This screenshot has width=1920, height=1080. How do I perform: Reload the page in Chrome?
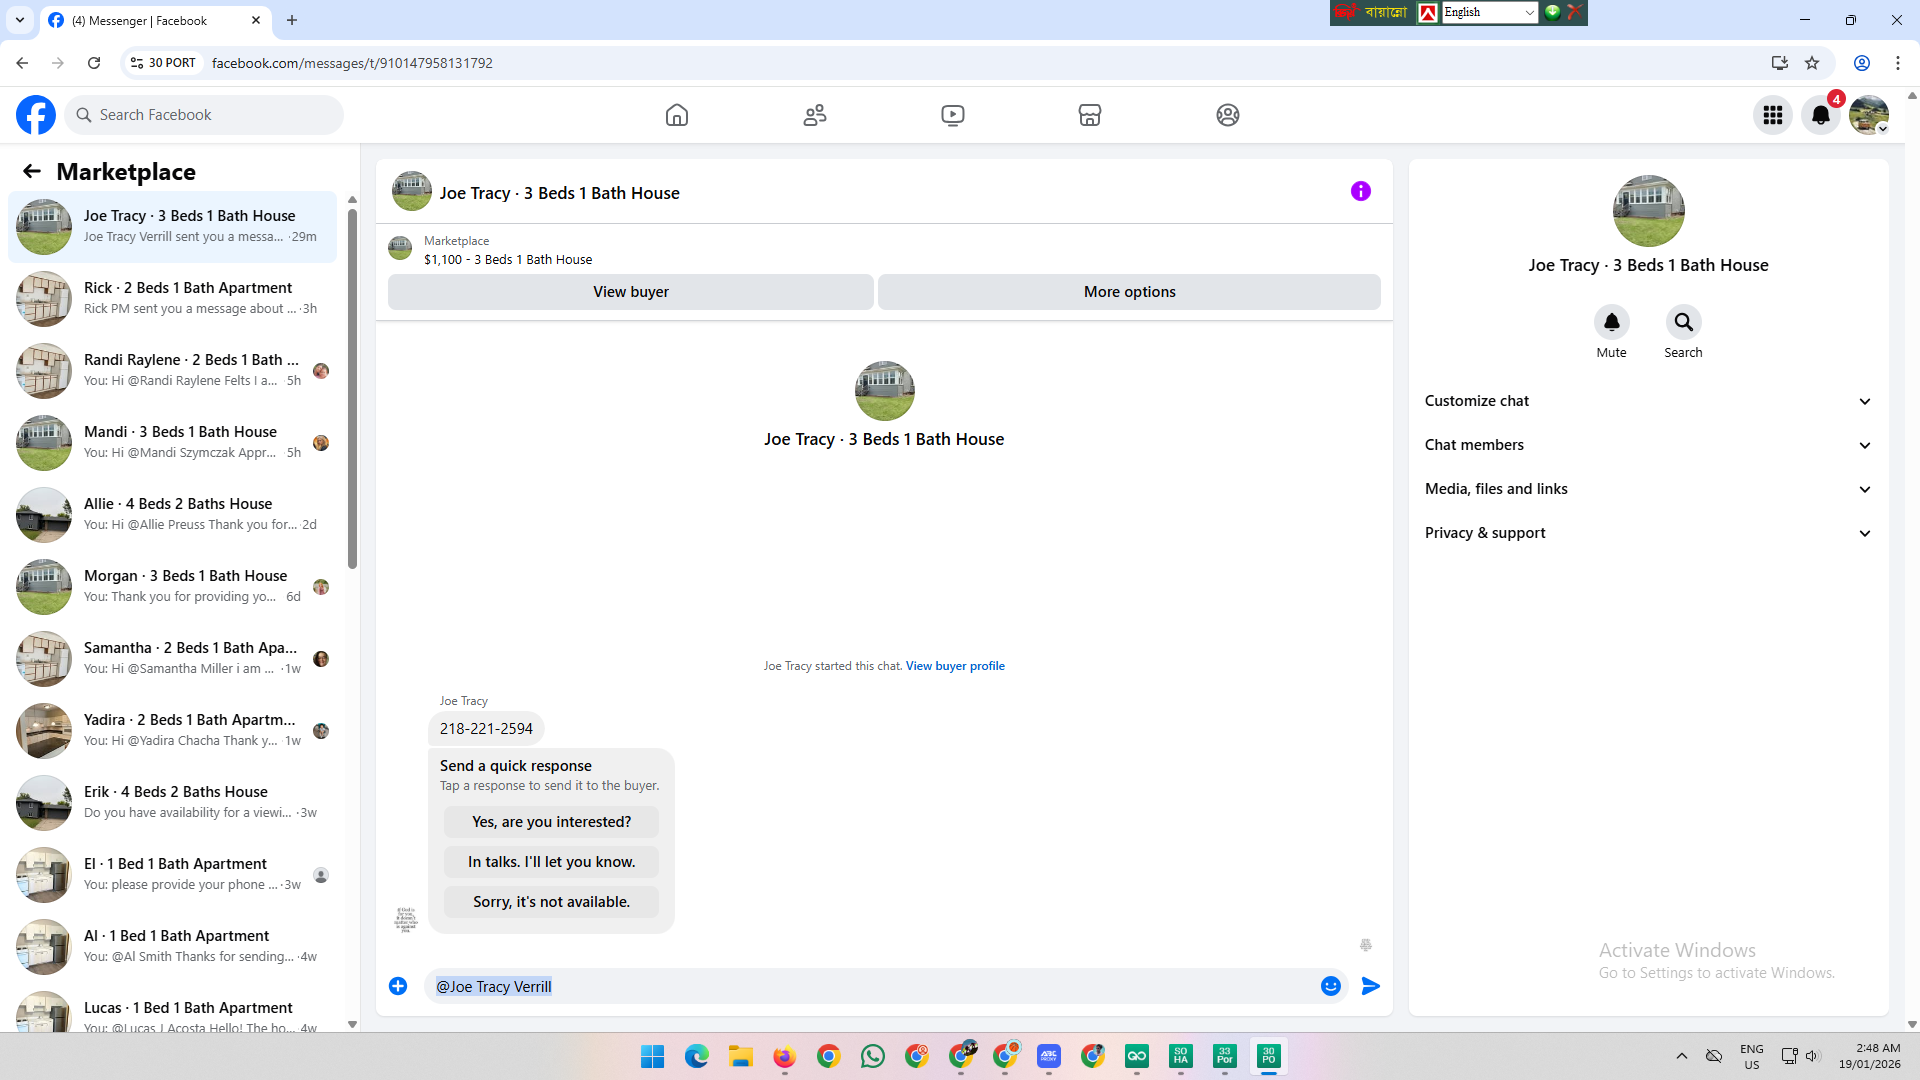point(94,63)
